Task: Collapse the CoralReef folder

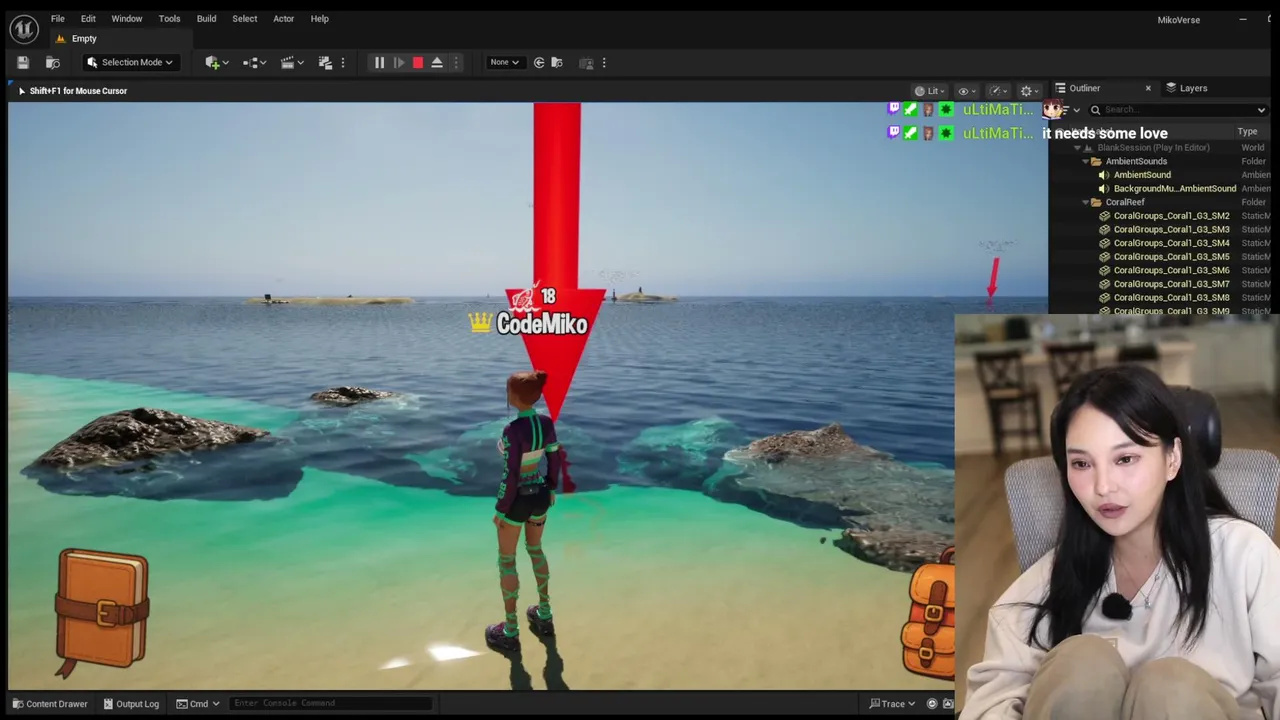Action: [x=1086, y=202]
